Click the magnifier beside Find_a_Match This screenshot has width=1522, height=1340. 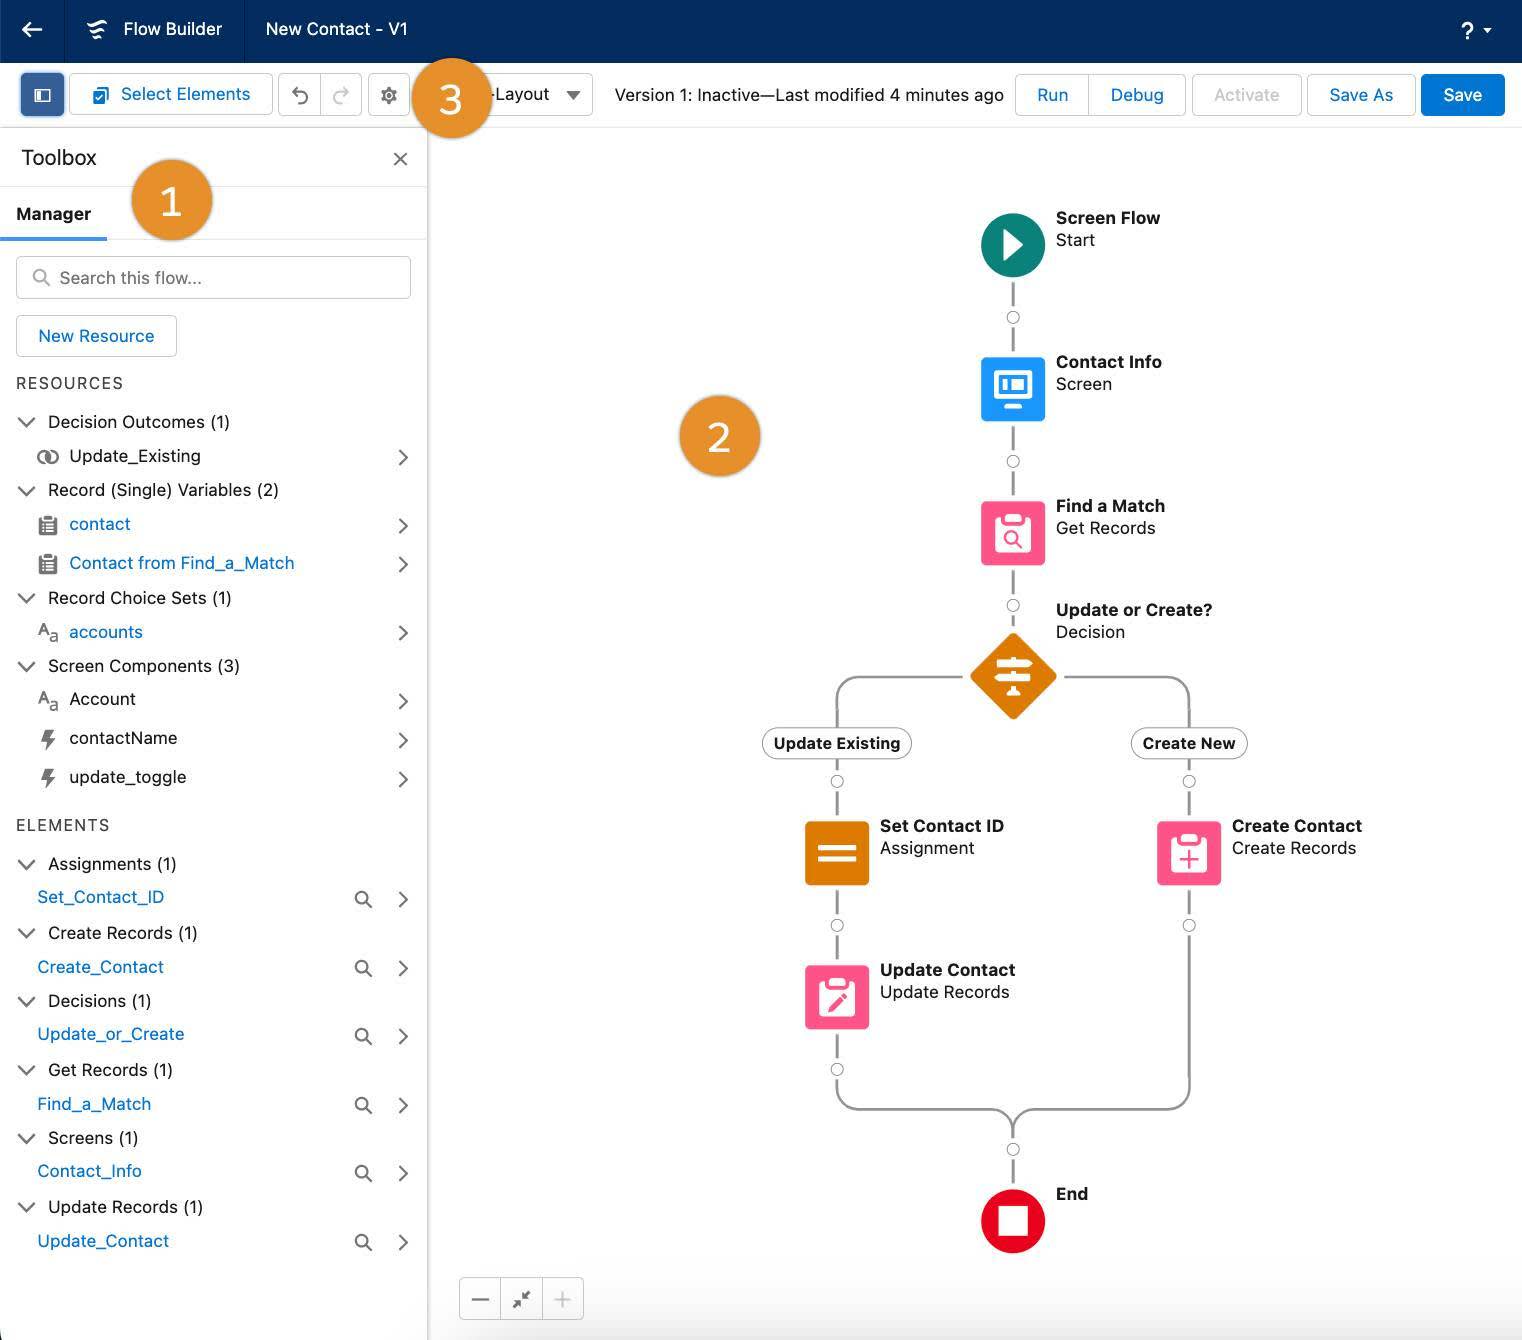coord(363,1105)
